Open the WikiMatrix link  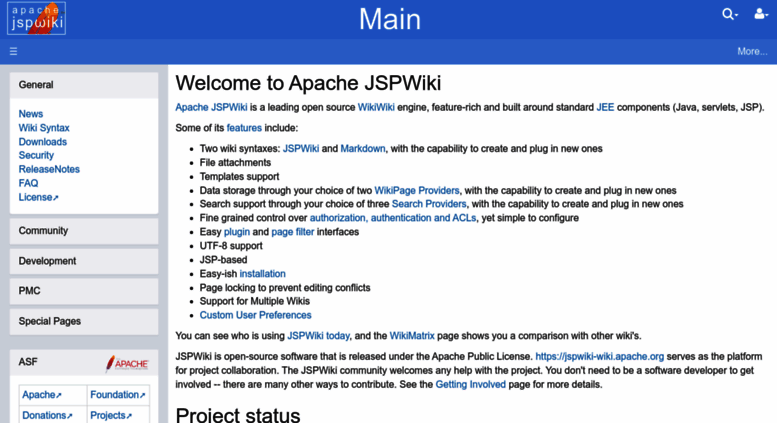click(412, 336)
